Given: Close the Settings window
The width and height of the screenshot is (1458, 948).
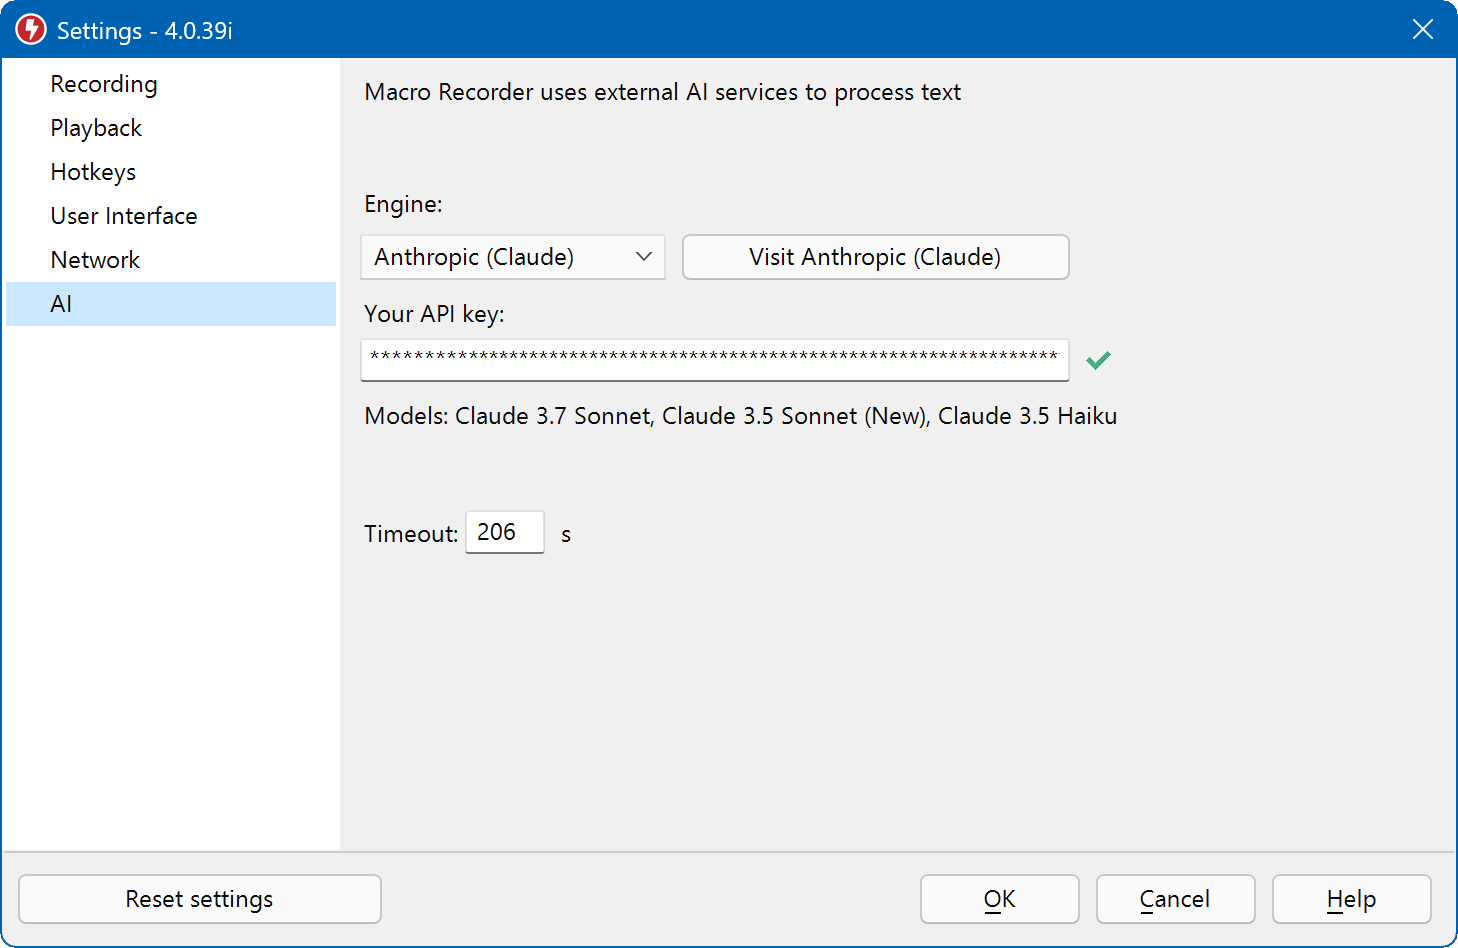Looking at the screenshot, I should click(1422, 30).
